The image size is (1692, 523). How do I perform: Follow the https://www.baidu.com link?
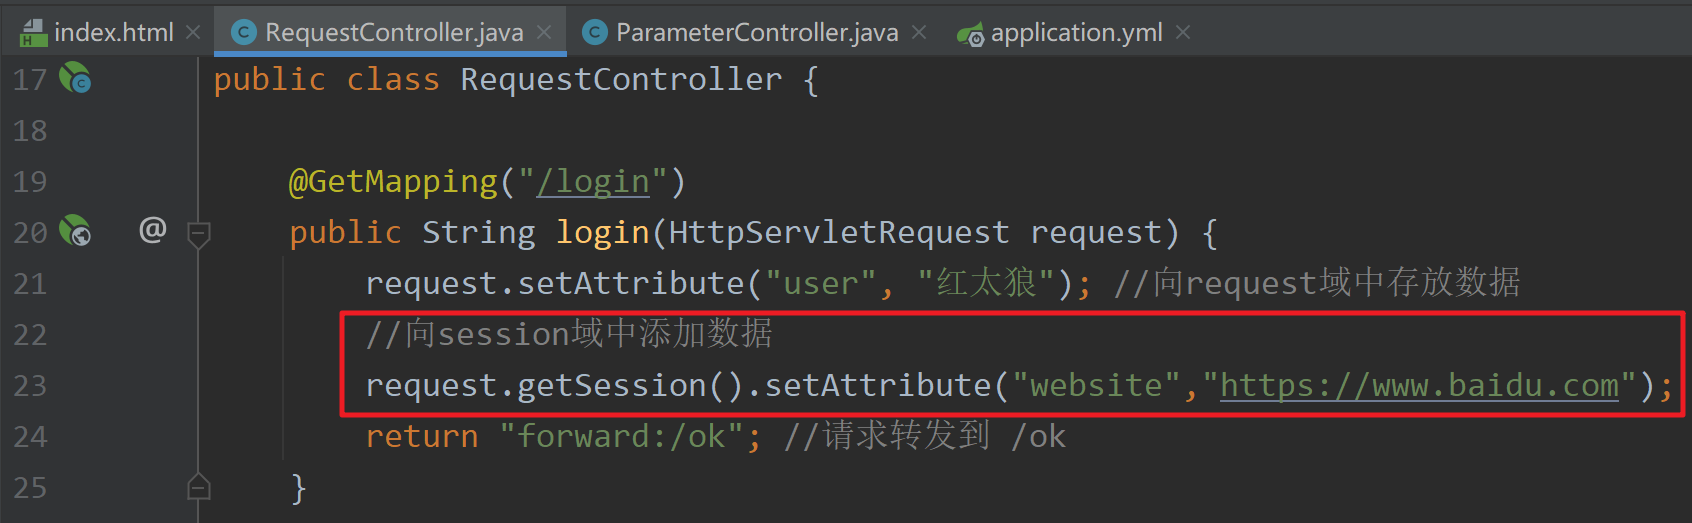[x=1418, y=386]
